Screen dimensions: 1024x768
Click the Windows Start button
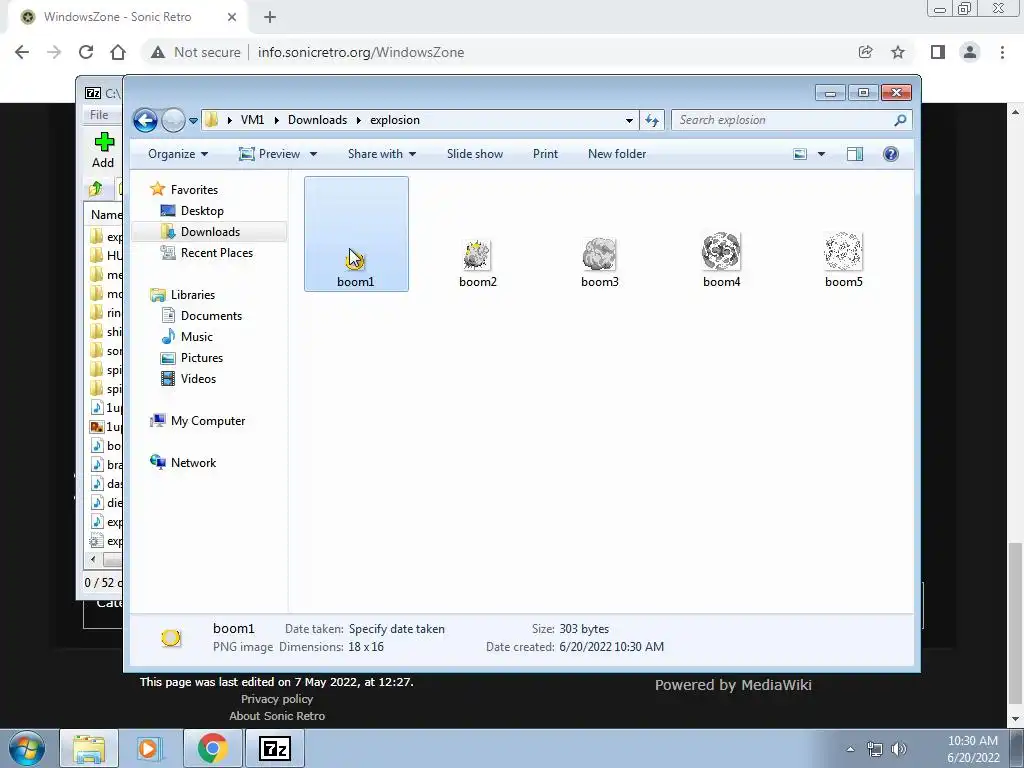(27, 748)
